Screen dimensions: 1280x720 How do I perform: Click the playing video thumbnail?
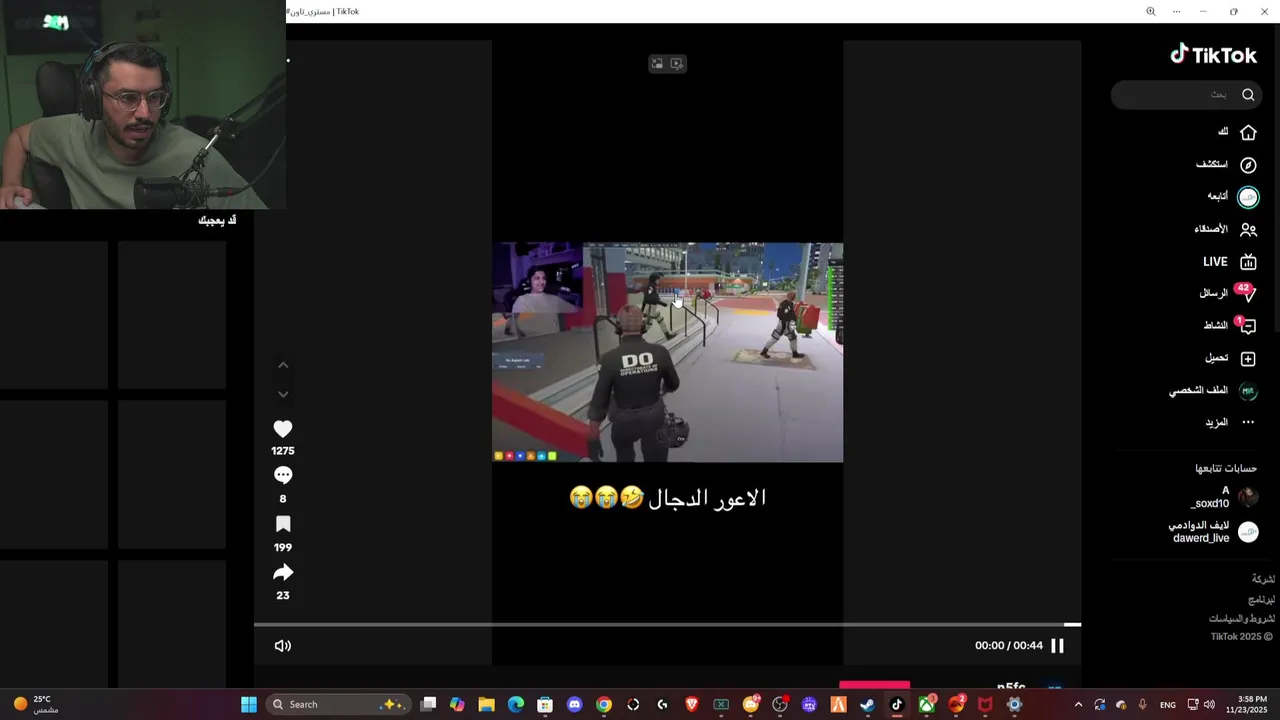tap(667, 352)
